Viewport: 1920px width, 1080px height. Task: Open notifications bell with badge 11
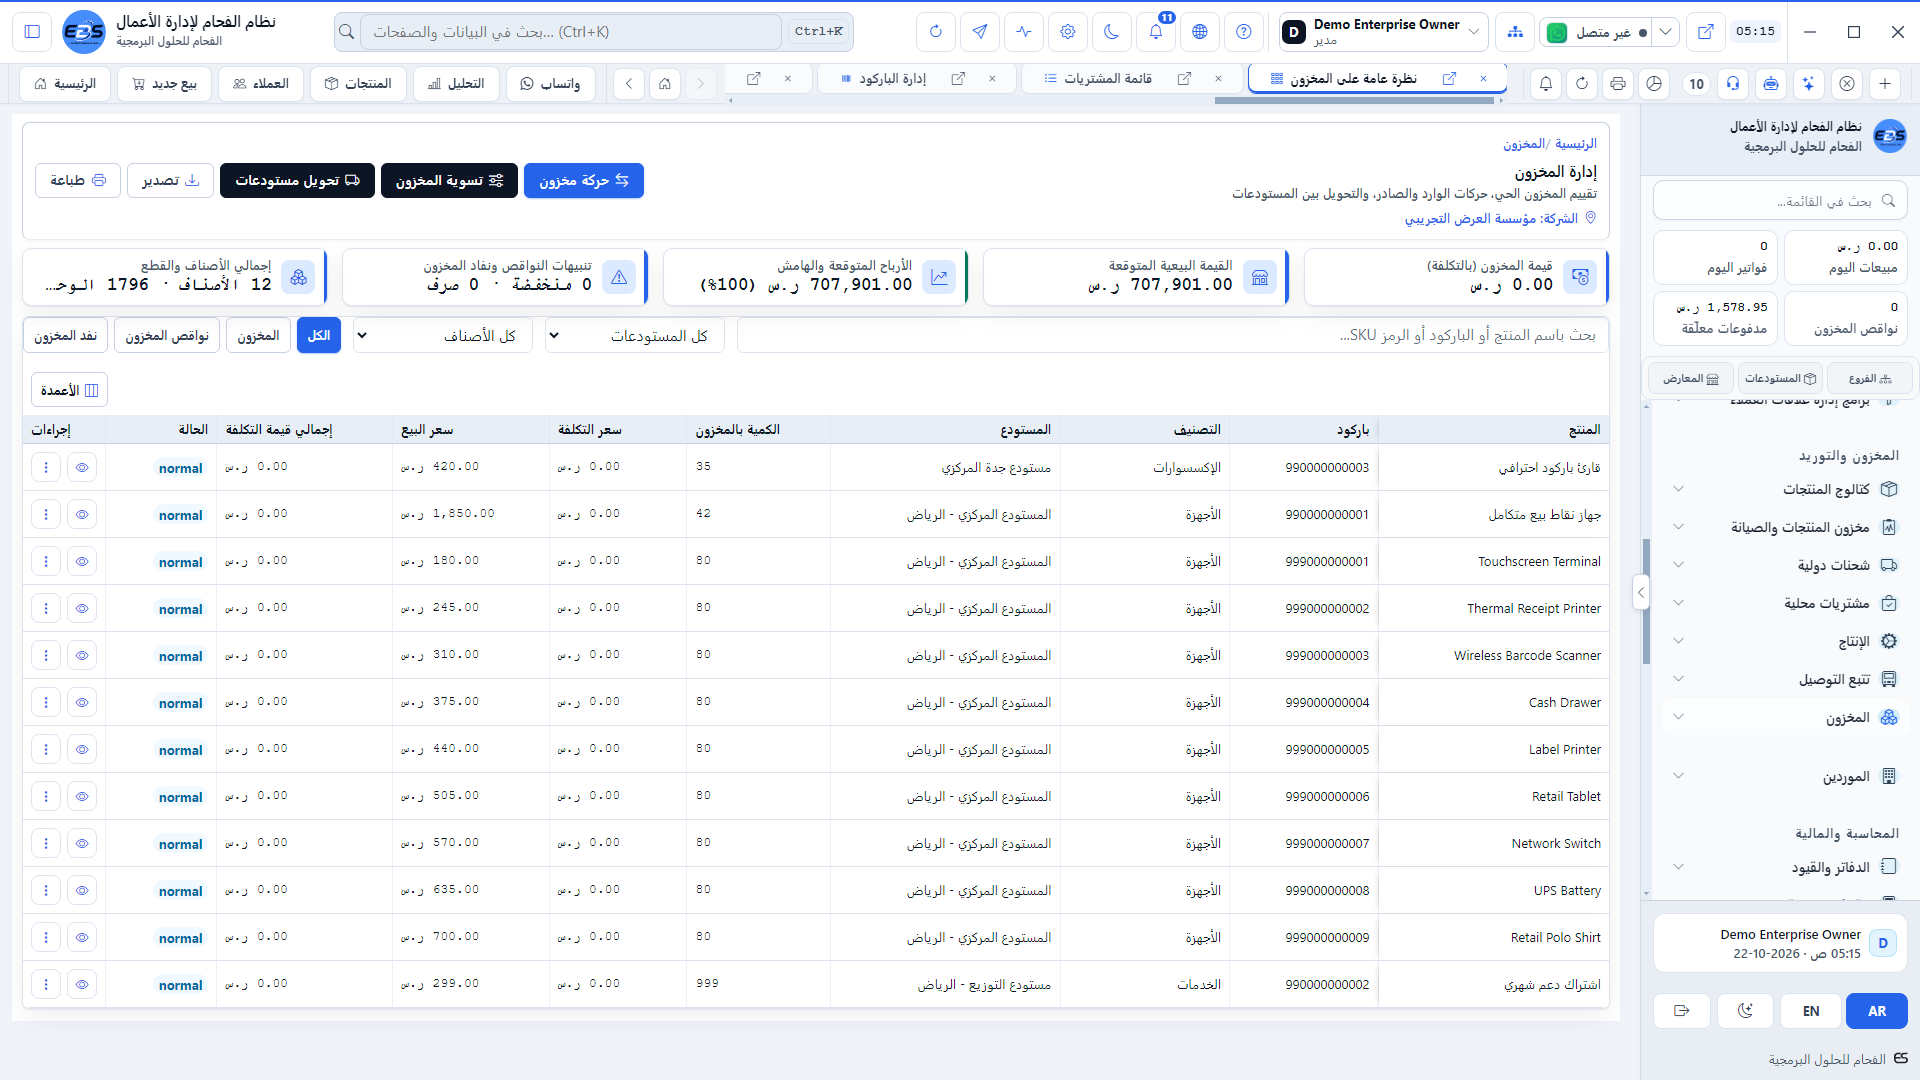[x=1155, y=32]
